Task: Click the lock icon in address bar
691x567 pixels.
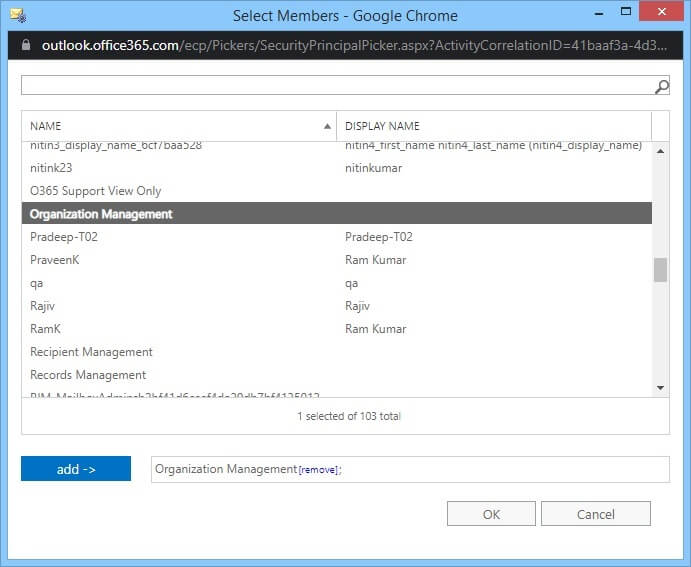Action: pyautogui.click(x=26, y=45)
